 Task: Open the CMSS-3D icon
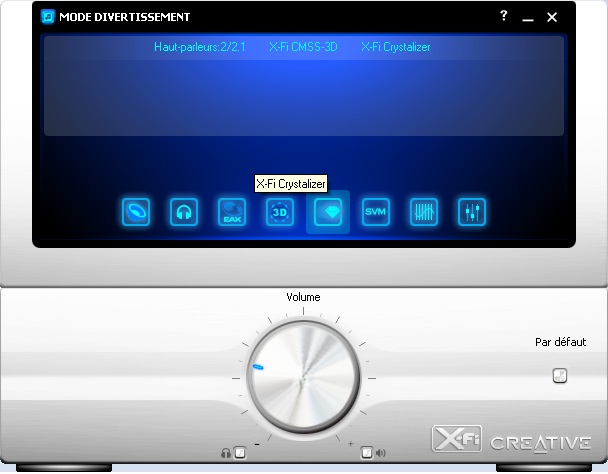[280, 212]
